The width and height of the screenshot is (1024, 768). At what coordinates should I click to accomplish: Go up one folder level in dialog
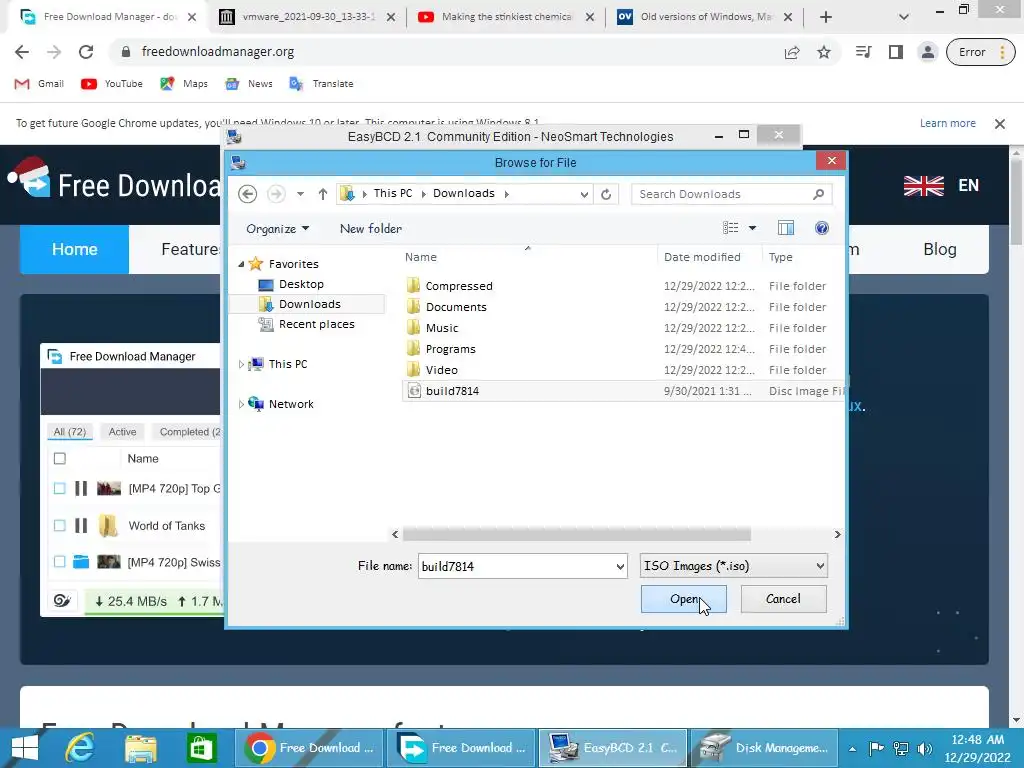tap(323, 194)
